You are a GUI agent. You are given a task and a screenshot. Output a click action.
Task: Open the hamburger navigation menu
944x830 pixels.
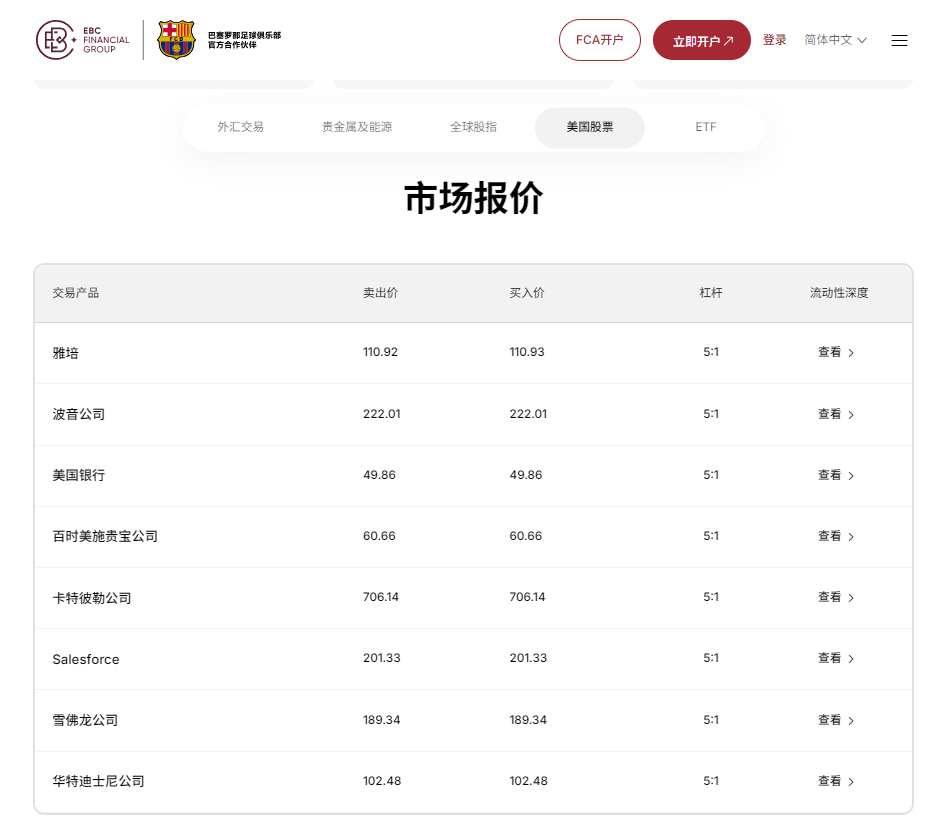(899, 40)
